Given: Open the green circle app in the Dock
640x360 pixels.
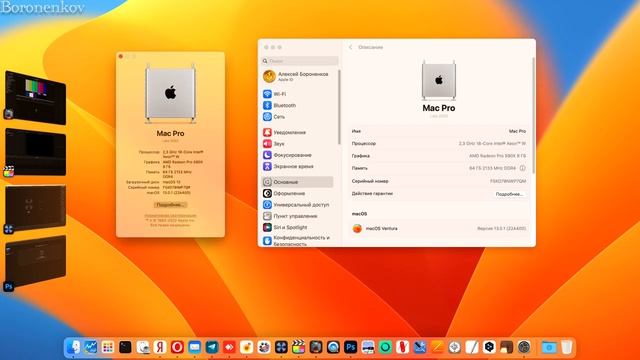Looking at the screenshot, I should pyautogui.click(x=385, y=347).
